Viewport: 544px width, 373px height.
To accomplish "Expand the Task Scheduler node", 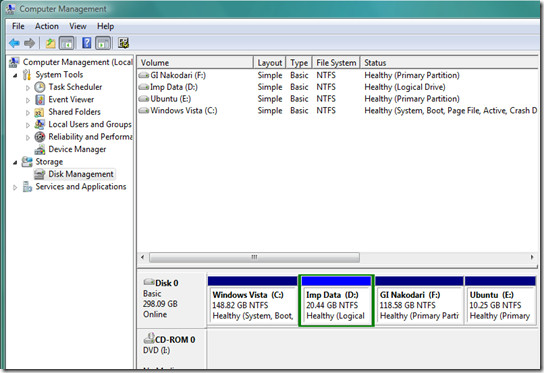I will click(x=28, y=88).
